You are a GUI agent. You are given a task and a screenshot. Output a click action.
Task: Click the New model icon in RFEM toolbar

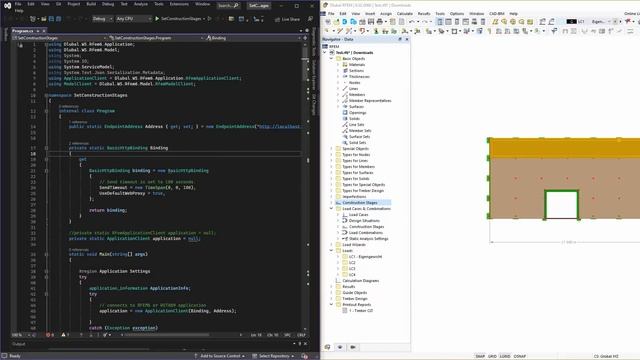328,22
